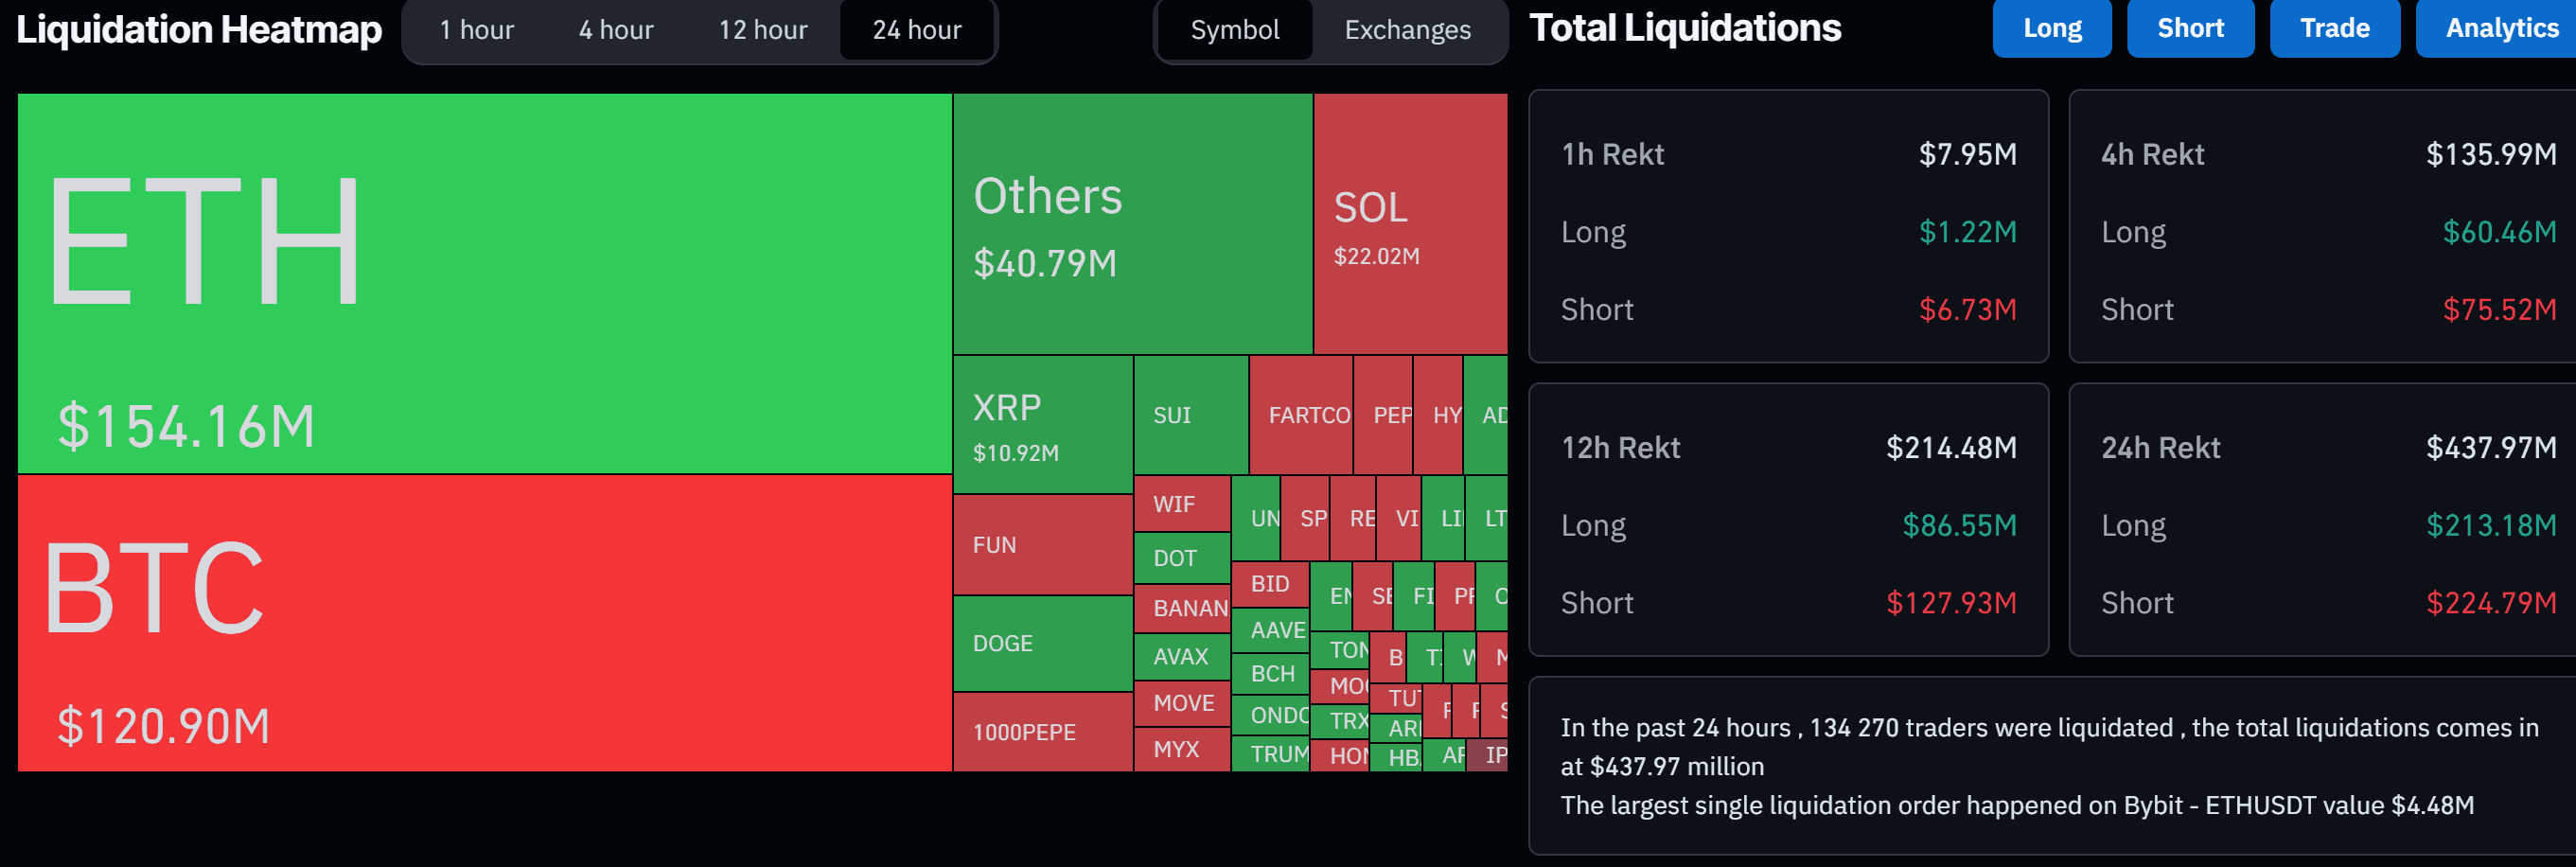Click the blue Long button

click(2052, 28)
